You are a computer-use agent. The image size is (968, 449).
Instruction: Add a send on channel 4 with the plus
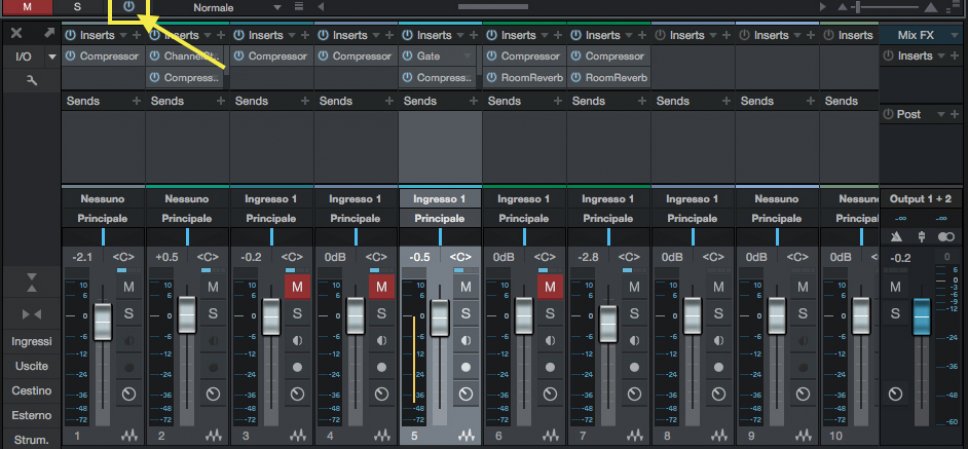coord(389,101)
